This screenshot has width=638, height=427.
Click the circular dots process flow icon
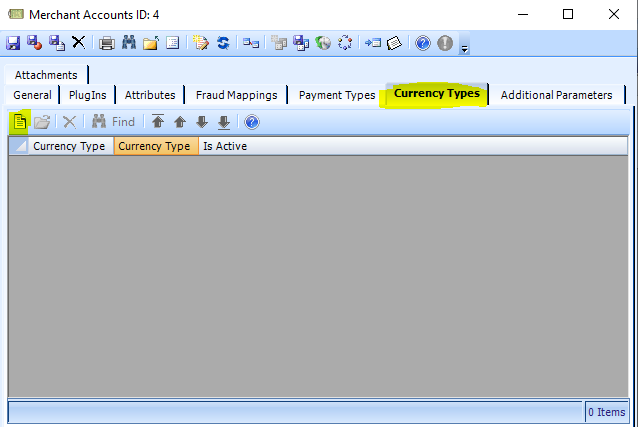[x=345, y=43]
